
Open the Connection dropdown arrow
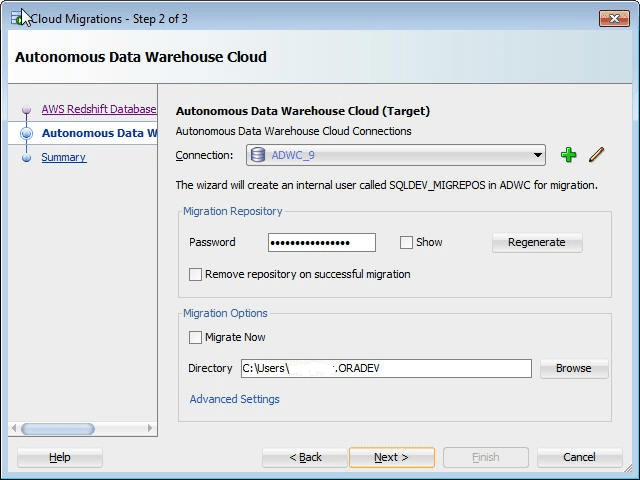point(538,155)
